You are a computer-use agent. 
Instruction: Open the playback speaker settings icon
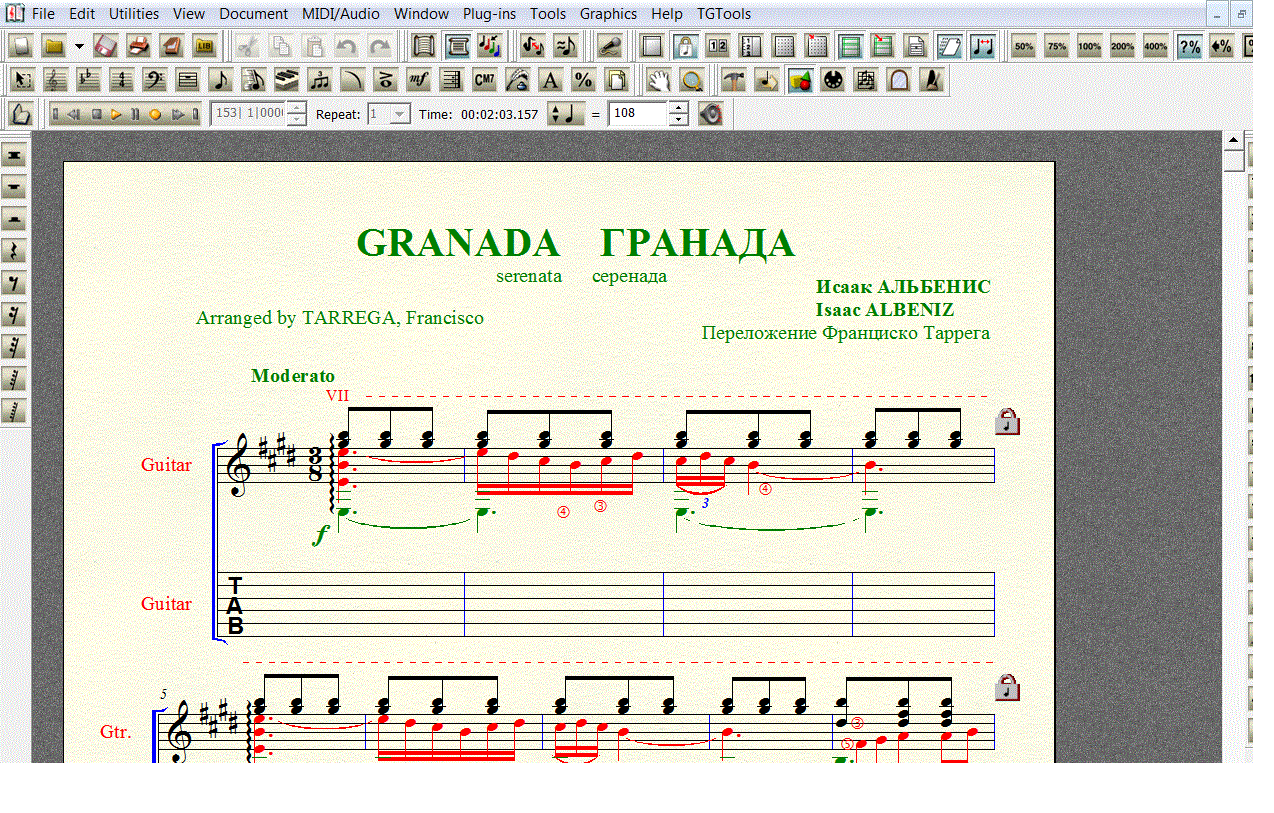[711, 114]
